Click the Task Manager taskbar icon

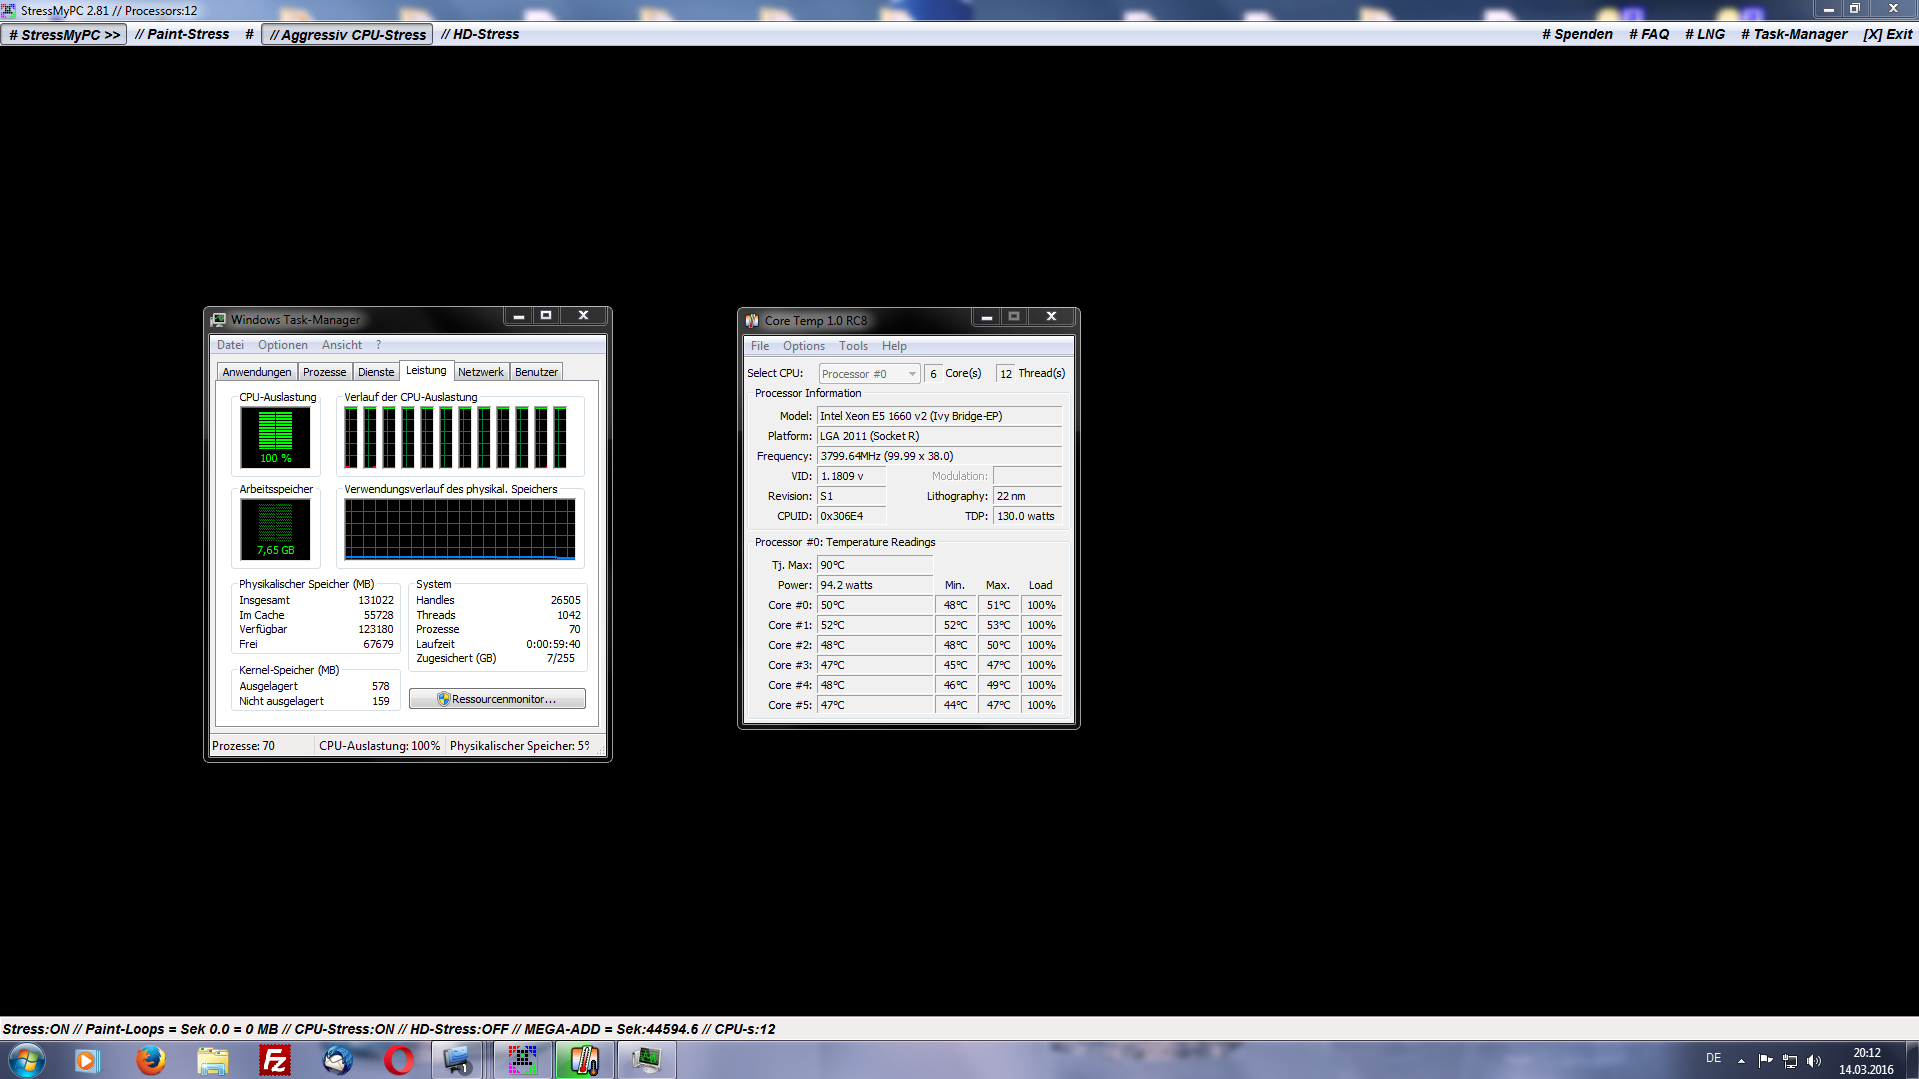click(x=646, y=1060)
